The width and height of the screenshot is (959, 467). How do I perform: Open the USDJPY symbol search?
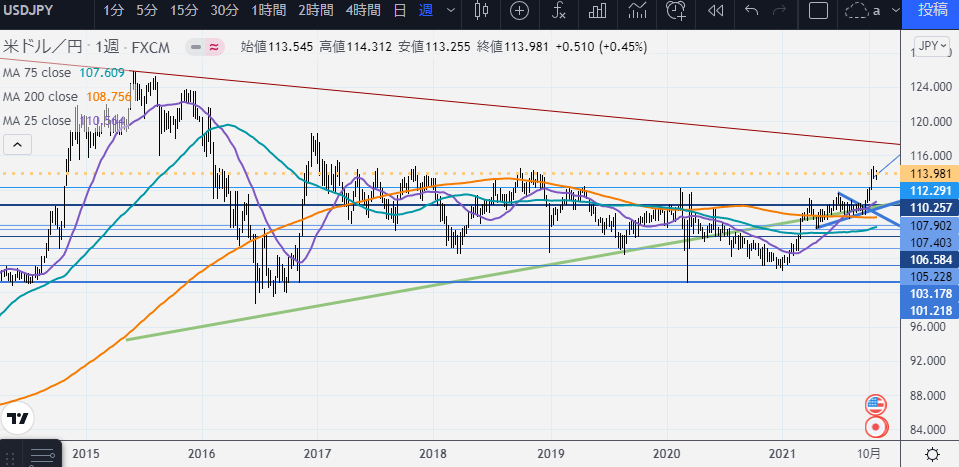coord(26,10)
